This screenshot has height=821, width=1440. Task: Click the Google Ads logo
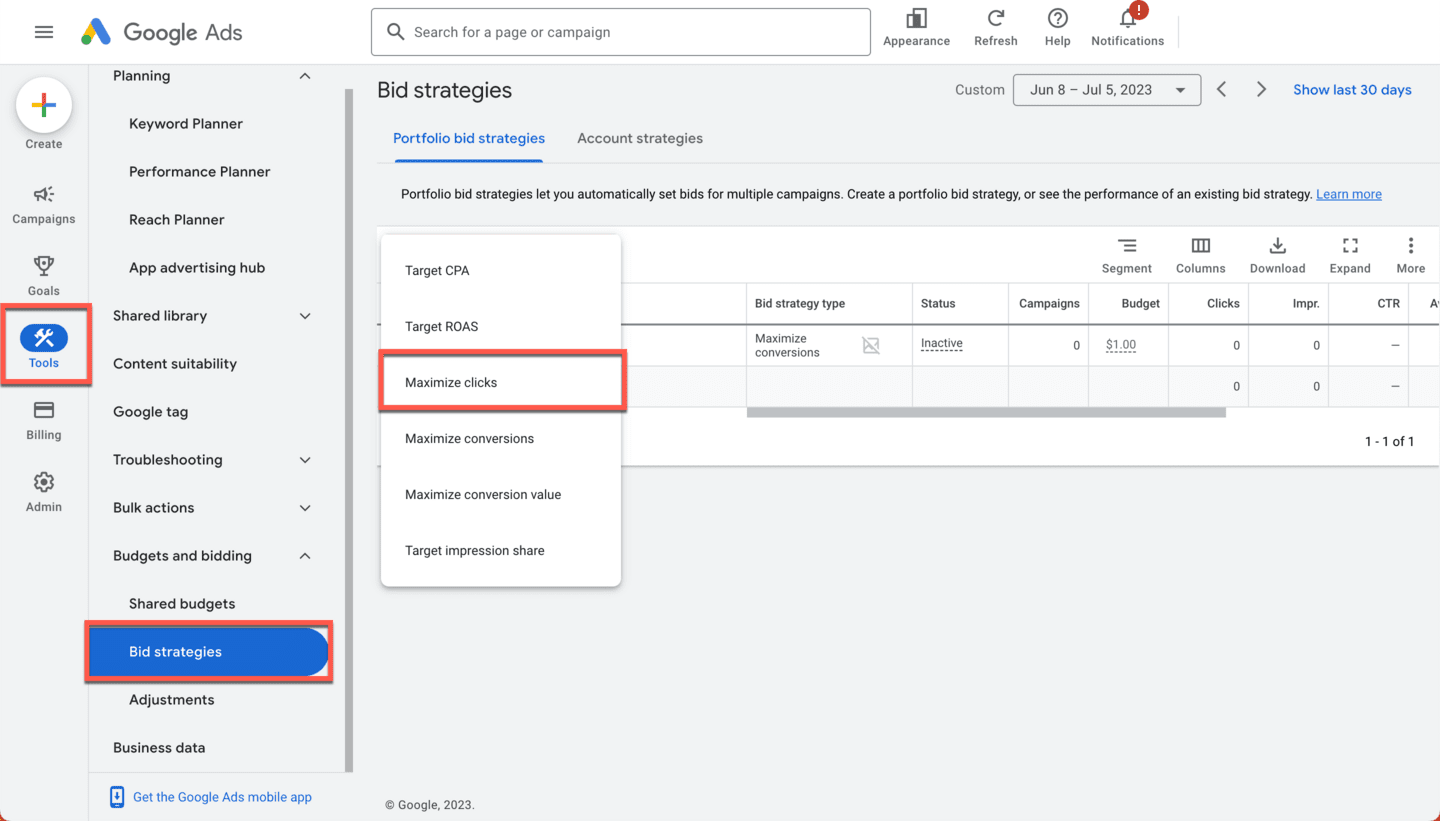pos(162,32)
